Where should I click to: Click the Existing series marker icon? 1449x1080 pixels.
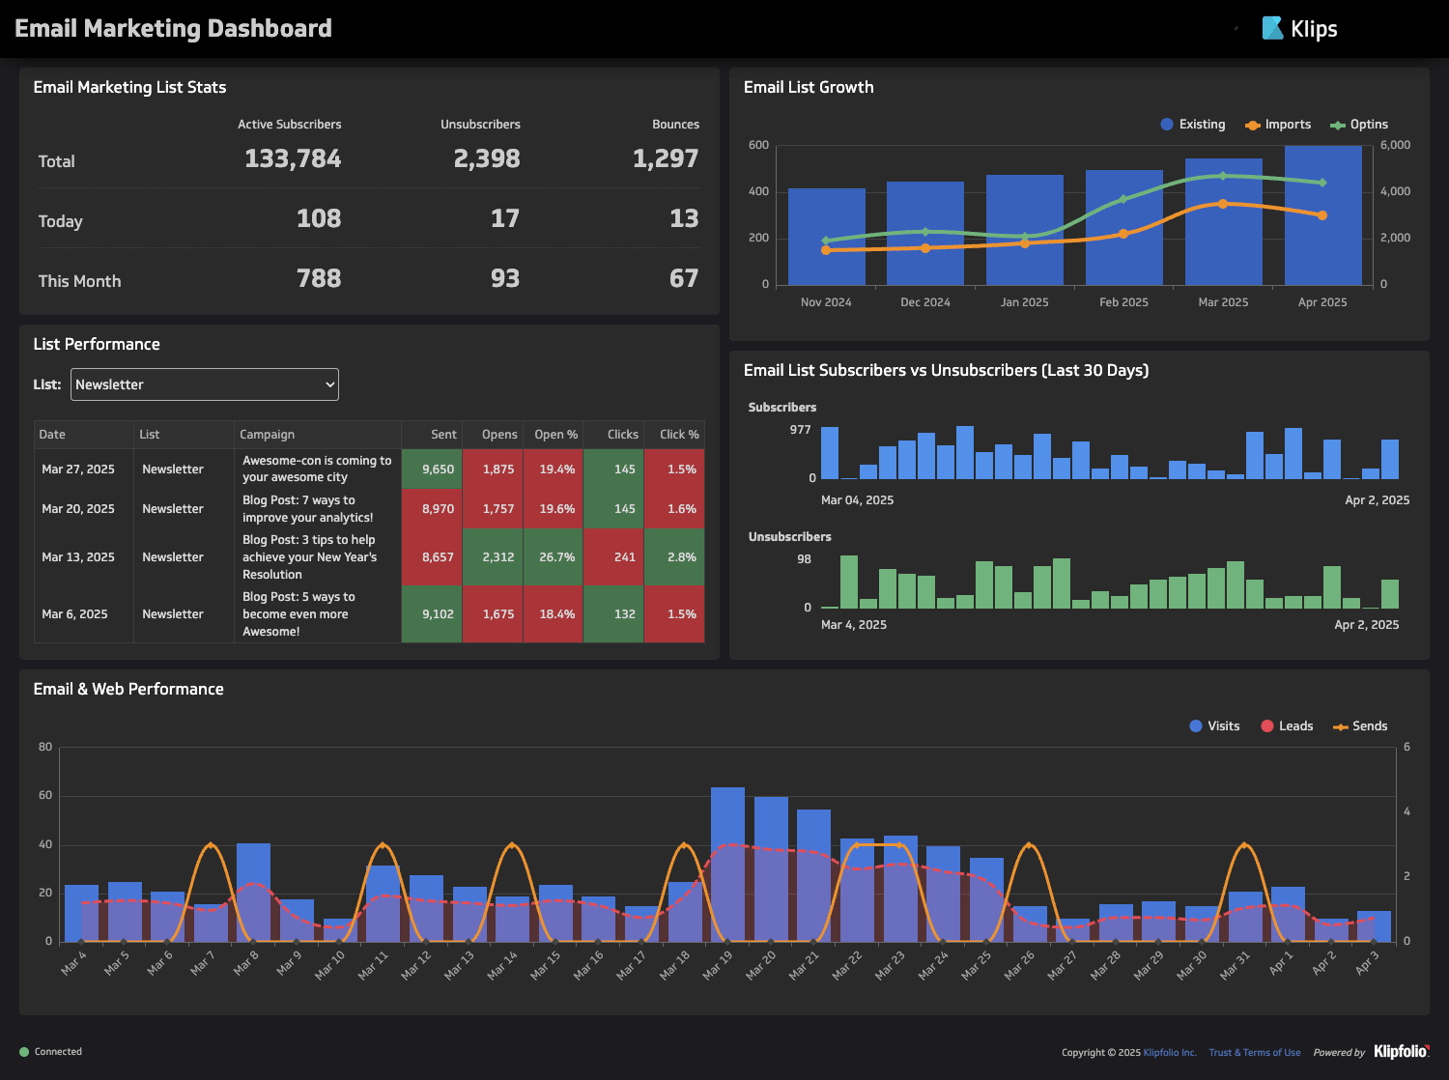coord(1166,124)
